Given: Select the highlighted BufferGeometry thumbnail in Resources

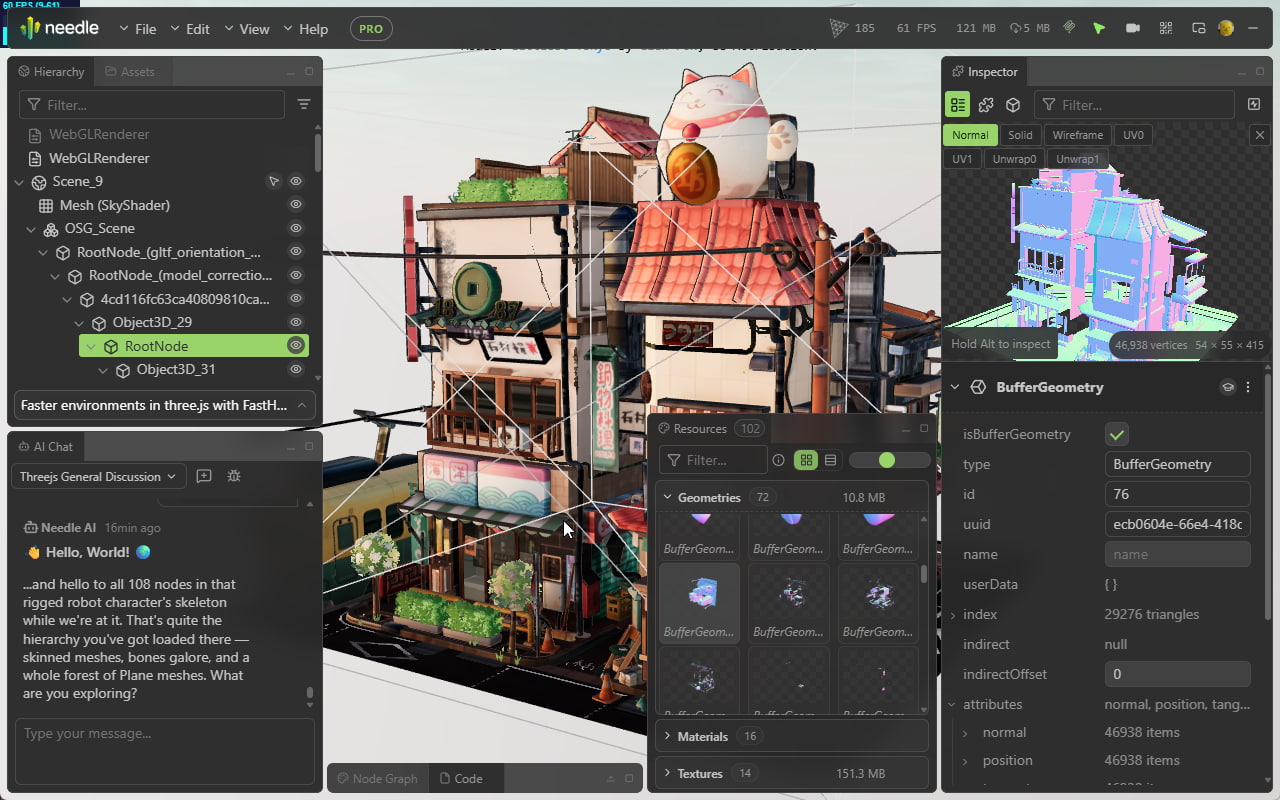Looking at the screenshot, I should point(699,602).
